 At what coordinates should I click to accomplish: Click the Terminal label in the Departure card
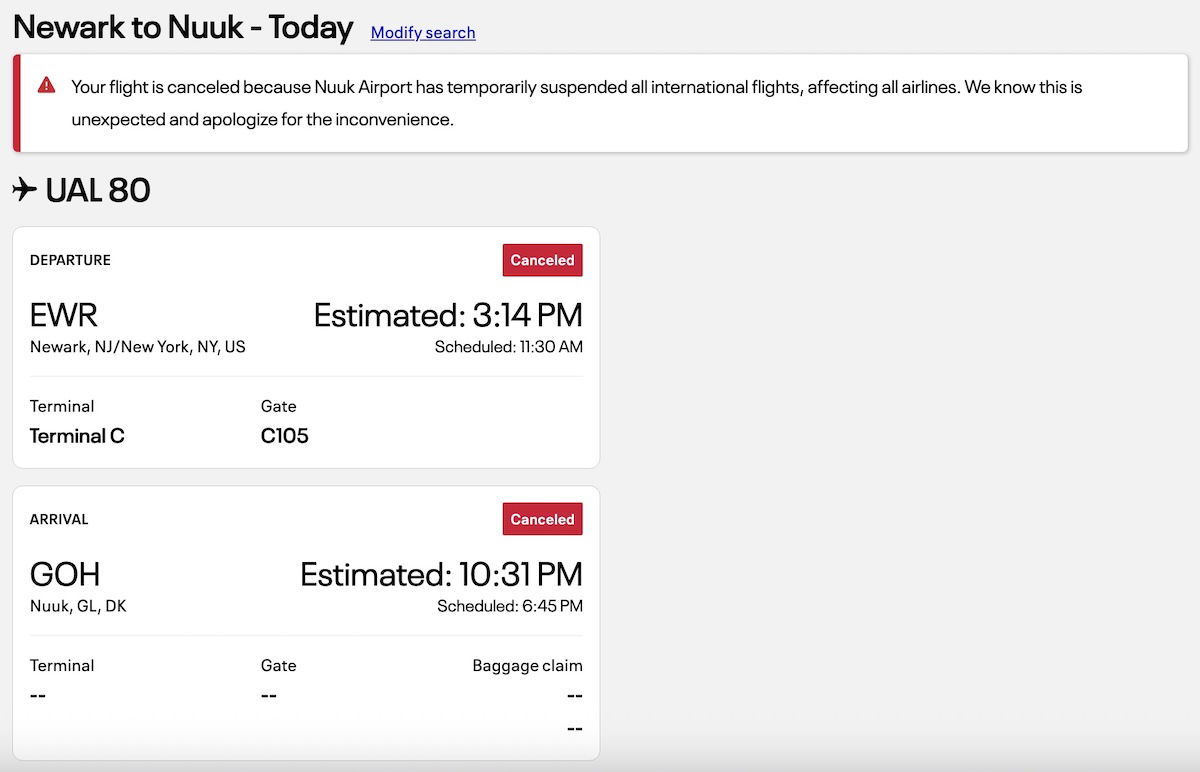(62, 406)
